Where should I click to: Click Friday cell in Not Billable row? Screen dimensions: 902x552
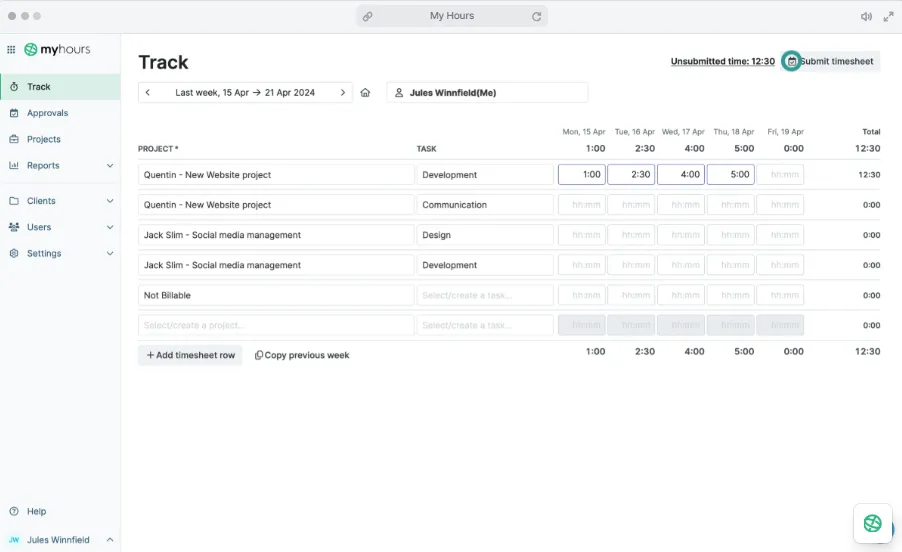click(x=780, y=296)
